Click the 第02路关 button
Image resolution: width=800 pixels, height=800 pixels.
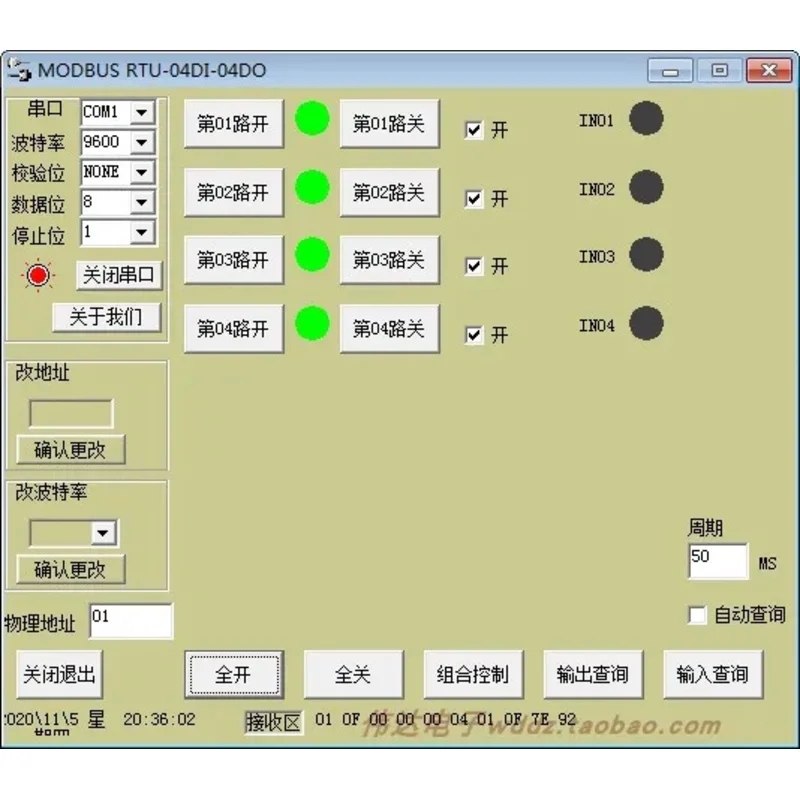(389, 192)
